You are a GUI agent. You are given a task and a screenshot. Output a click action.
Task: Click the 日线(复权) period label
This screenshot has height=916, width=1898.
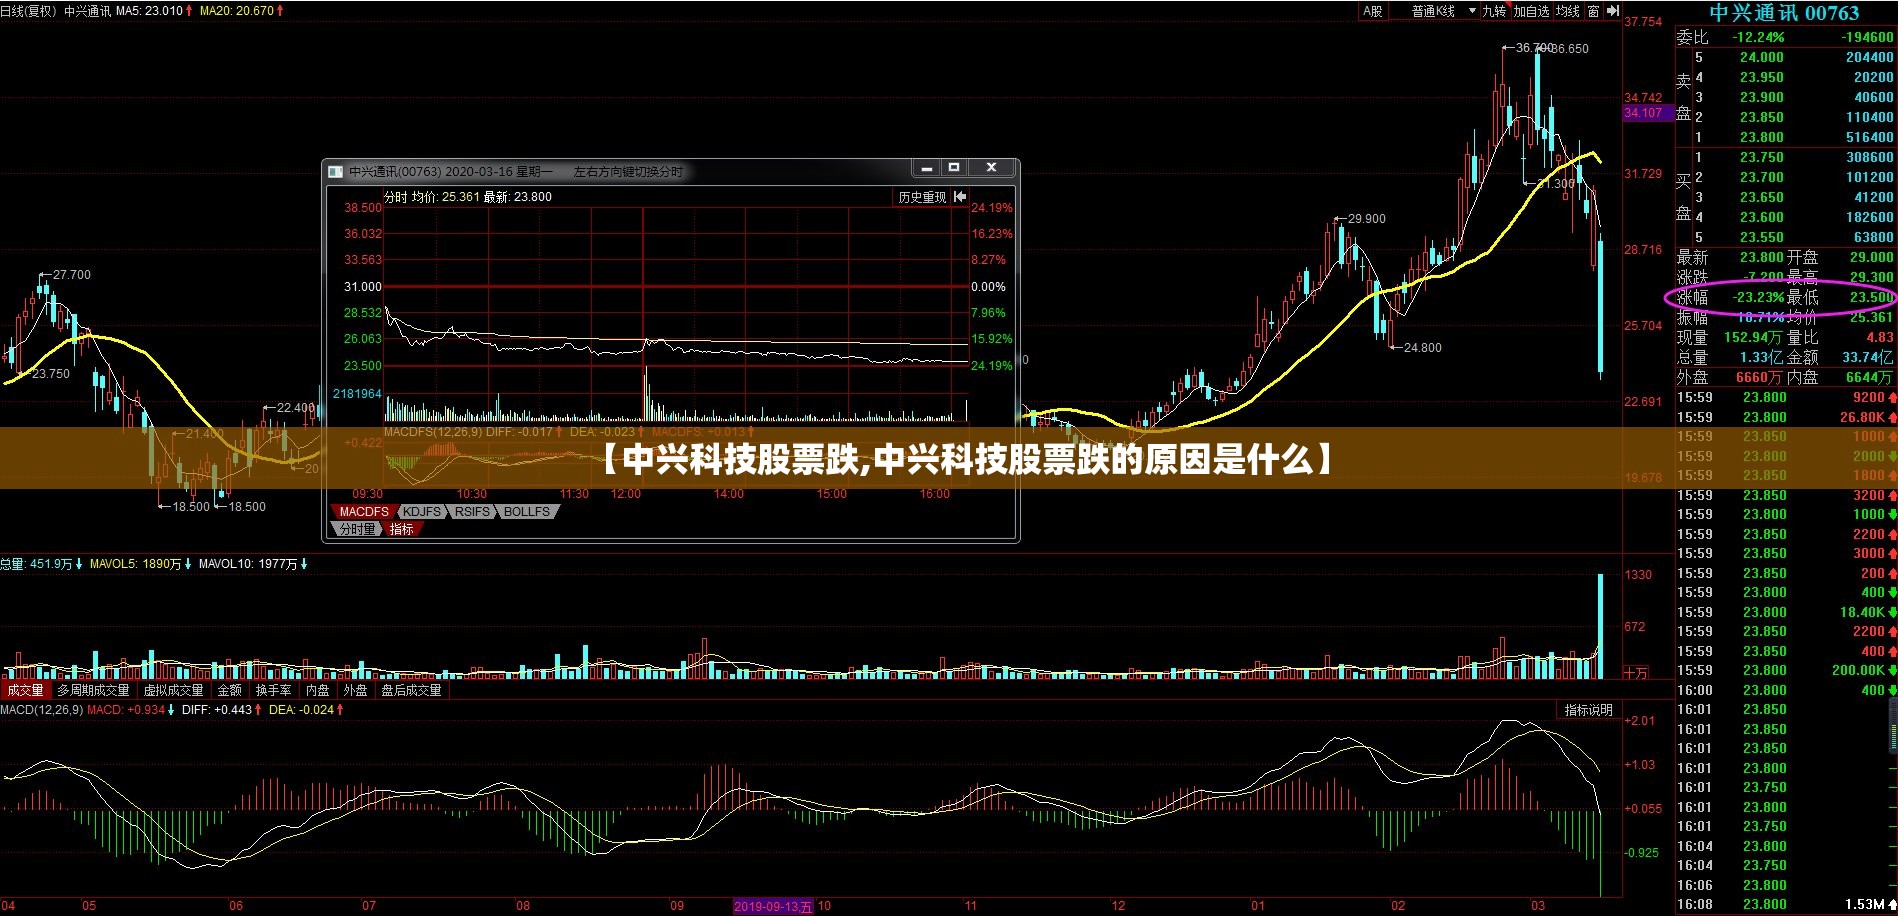pos(29,11)
